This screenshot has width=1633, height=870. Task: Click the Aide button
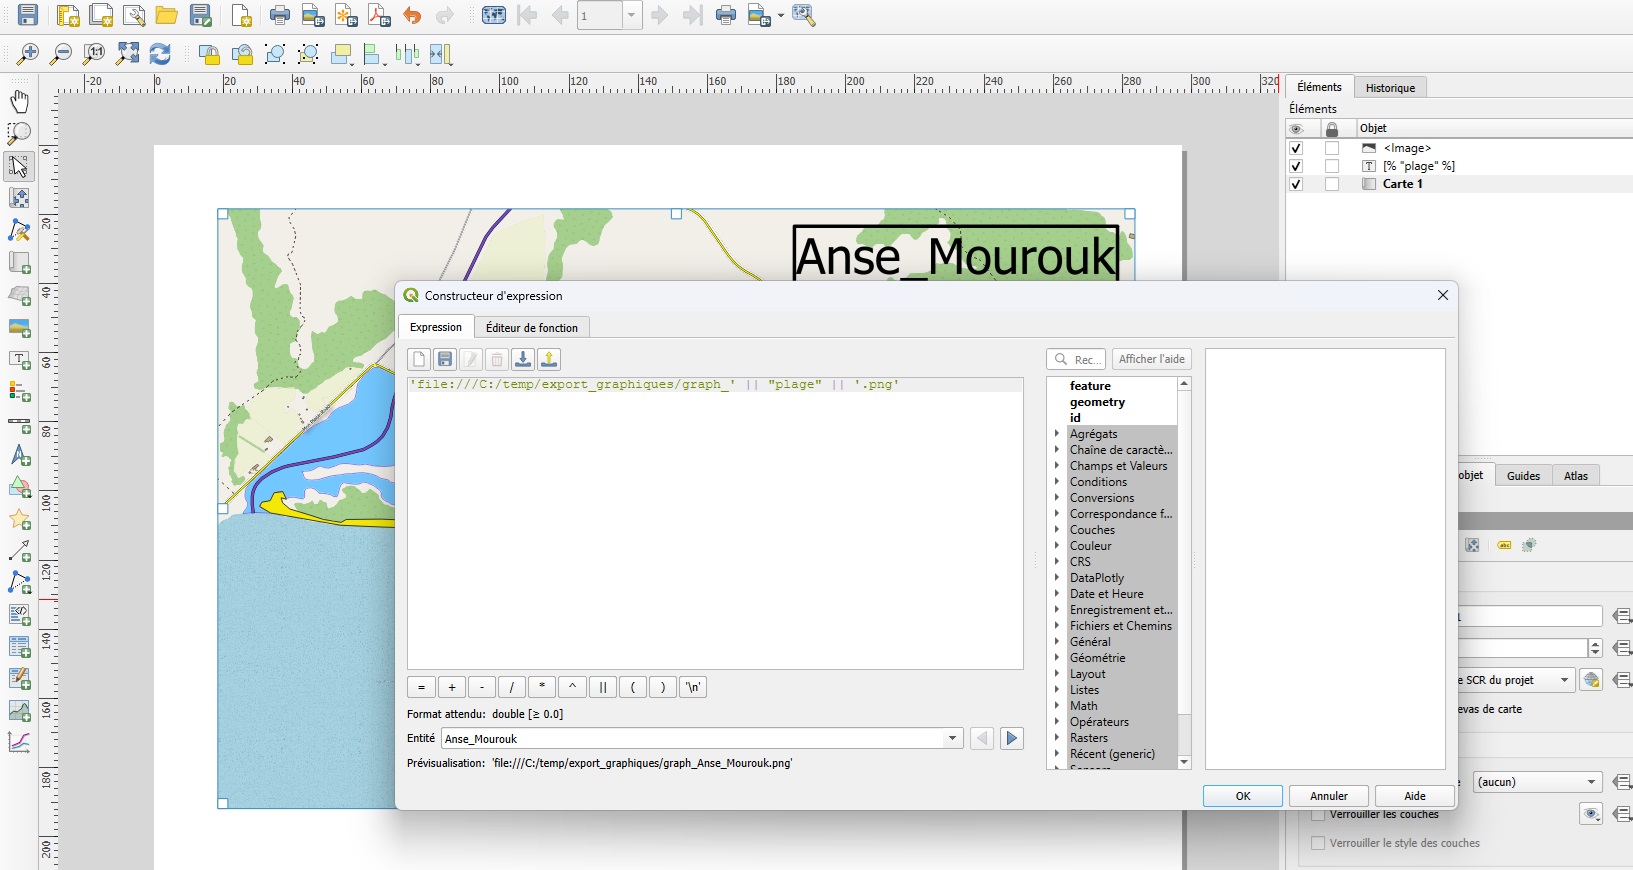point(1415,796)
